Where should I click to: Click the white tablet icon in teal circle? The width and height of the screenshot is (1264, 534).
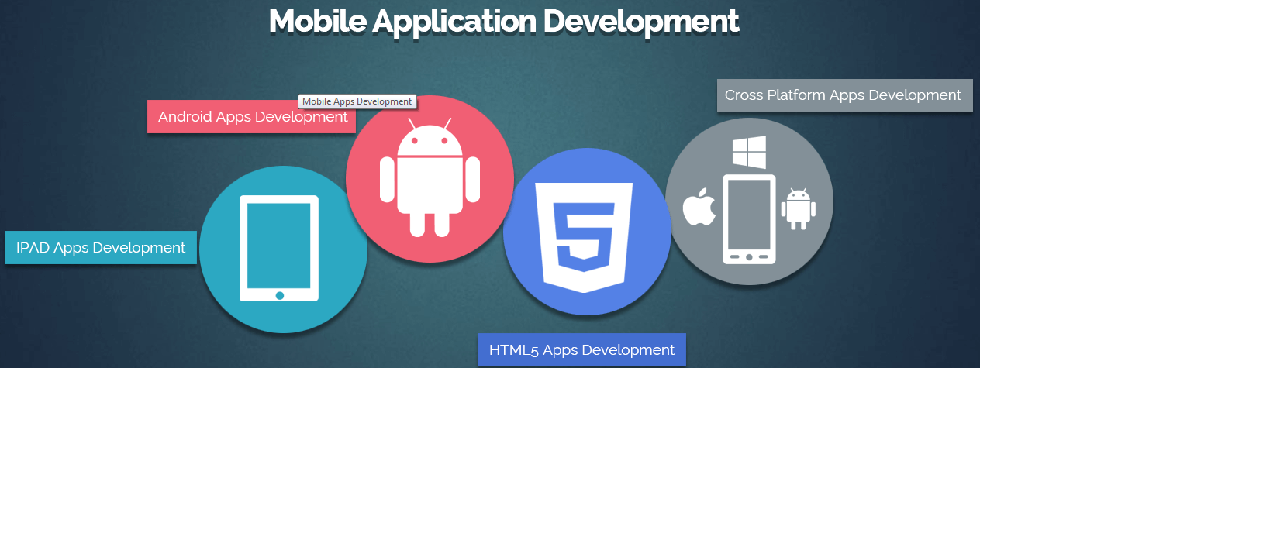(279, 248)
